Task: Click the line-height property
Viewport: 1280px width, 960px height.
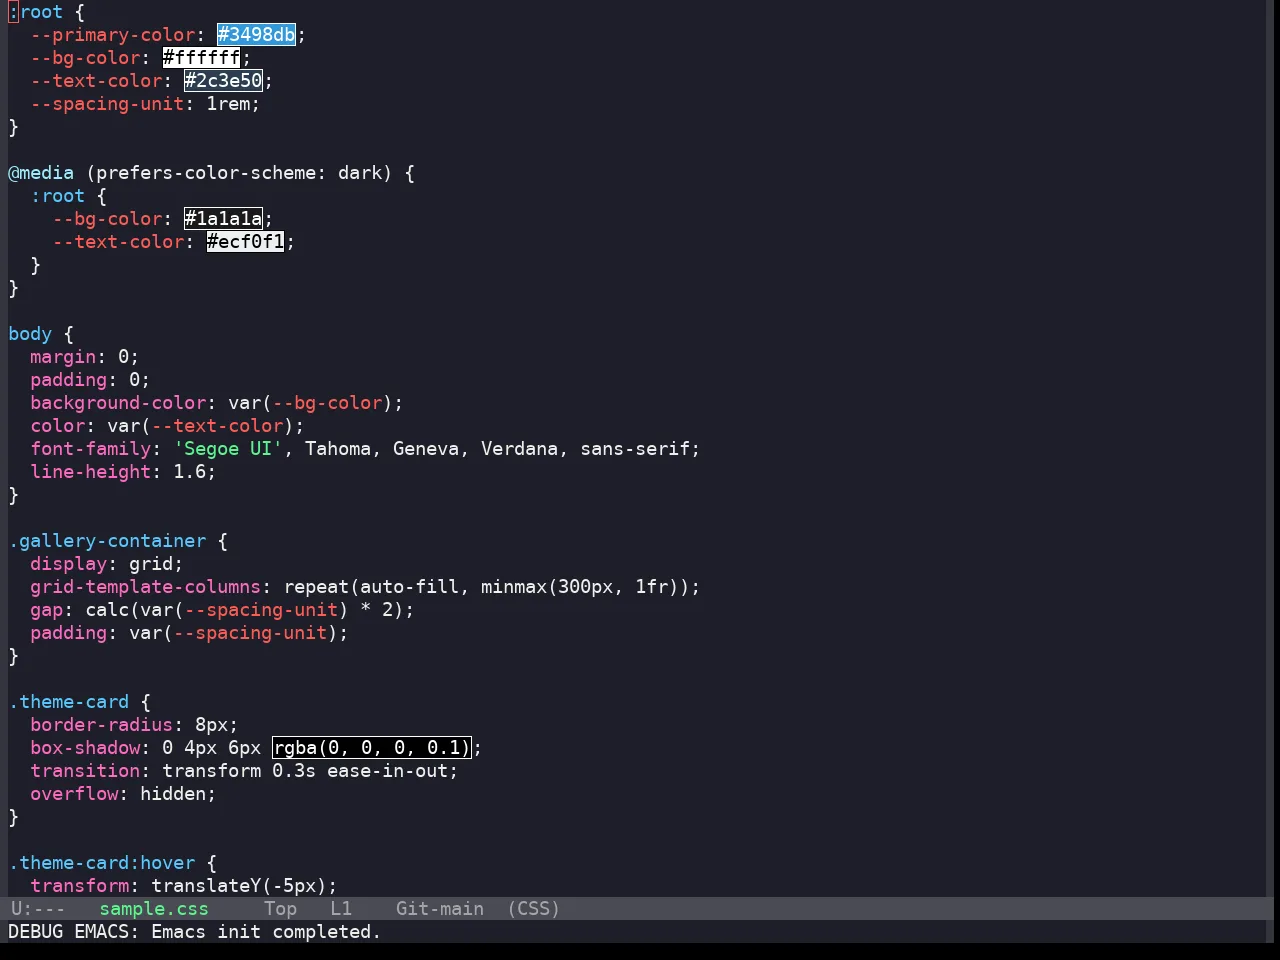Action: point(91,472)
